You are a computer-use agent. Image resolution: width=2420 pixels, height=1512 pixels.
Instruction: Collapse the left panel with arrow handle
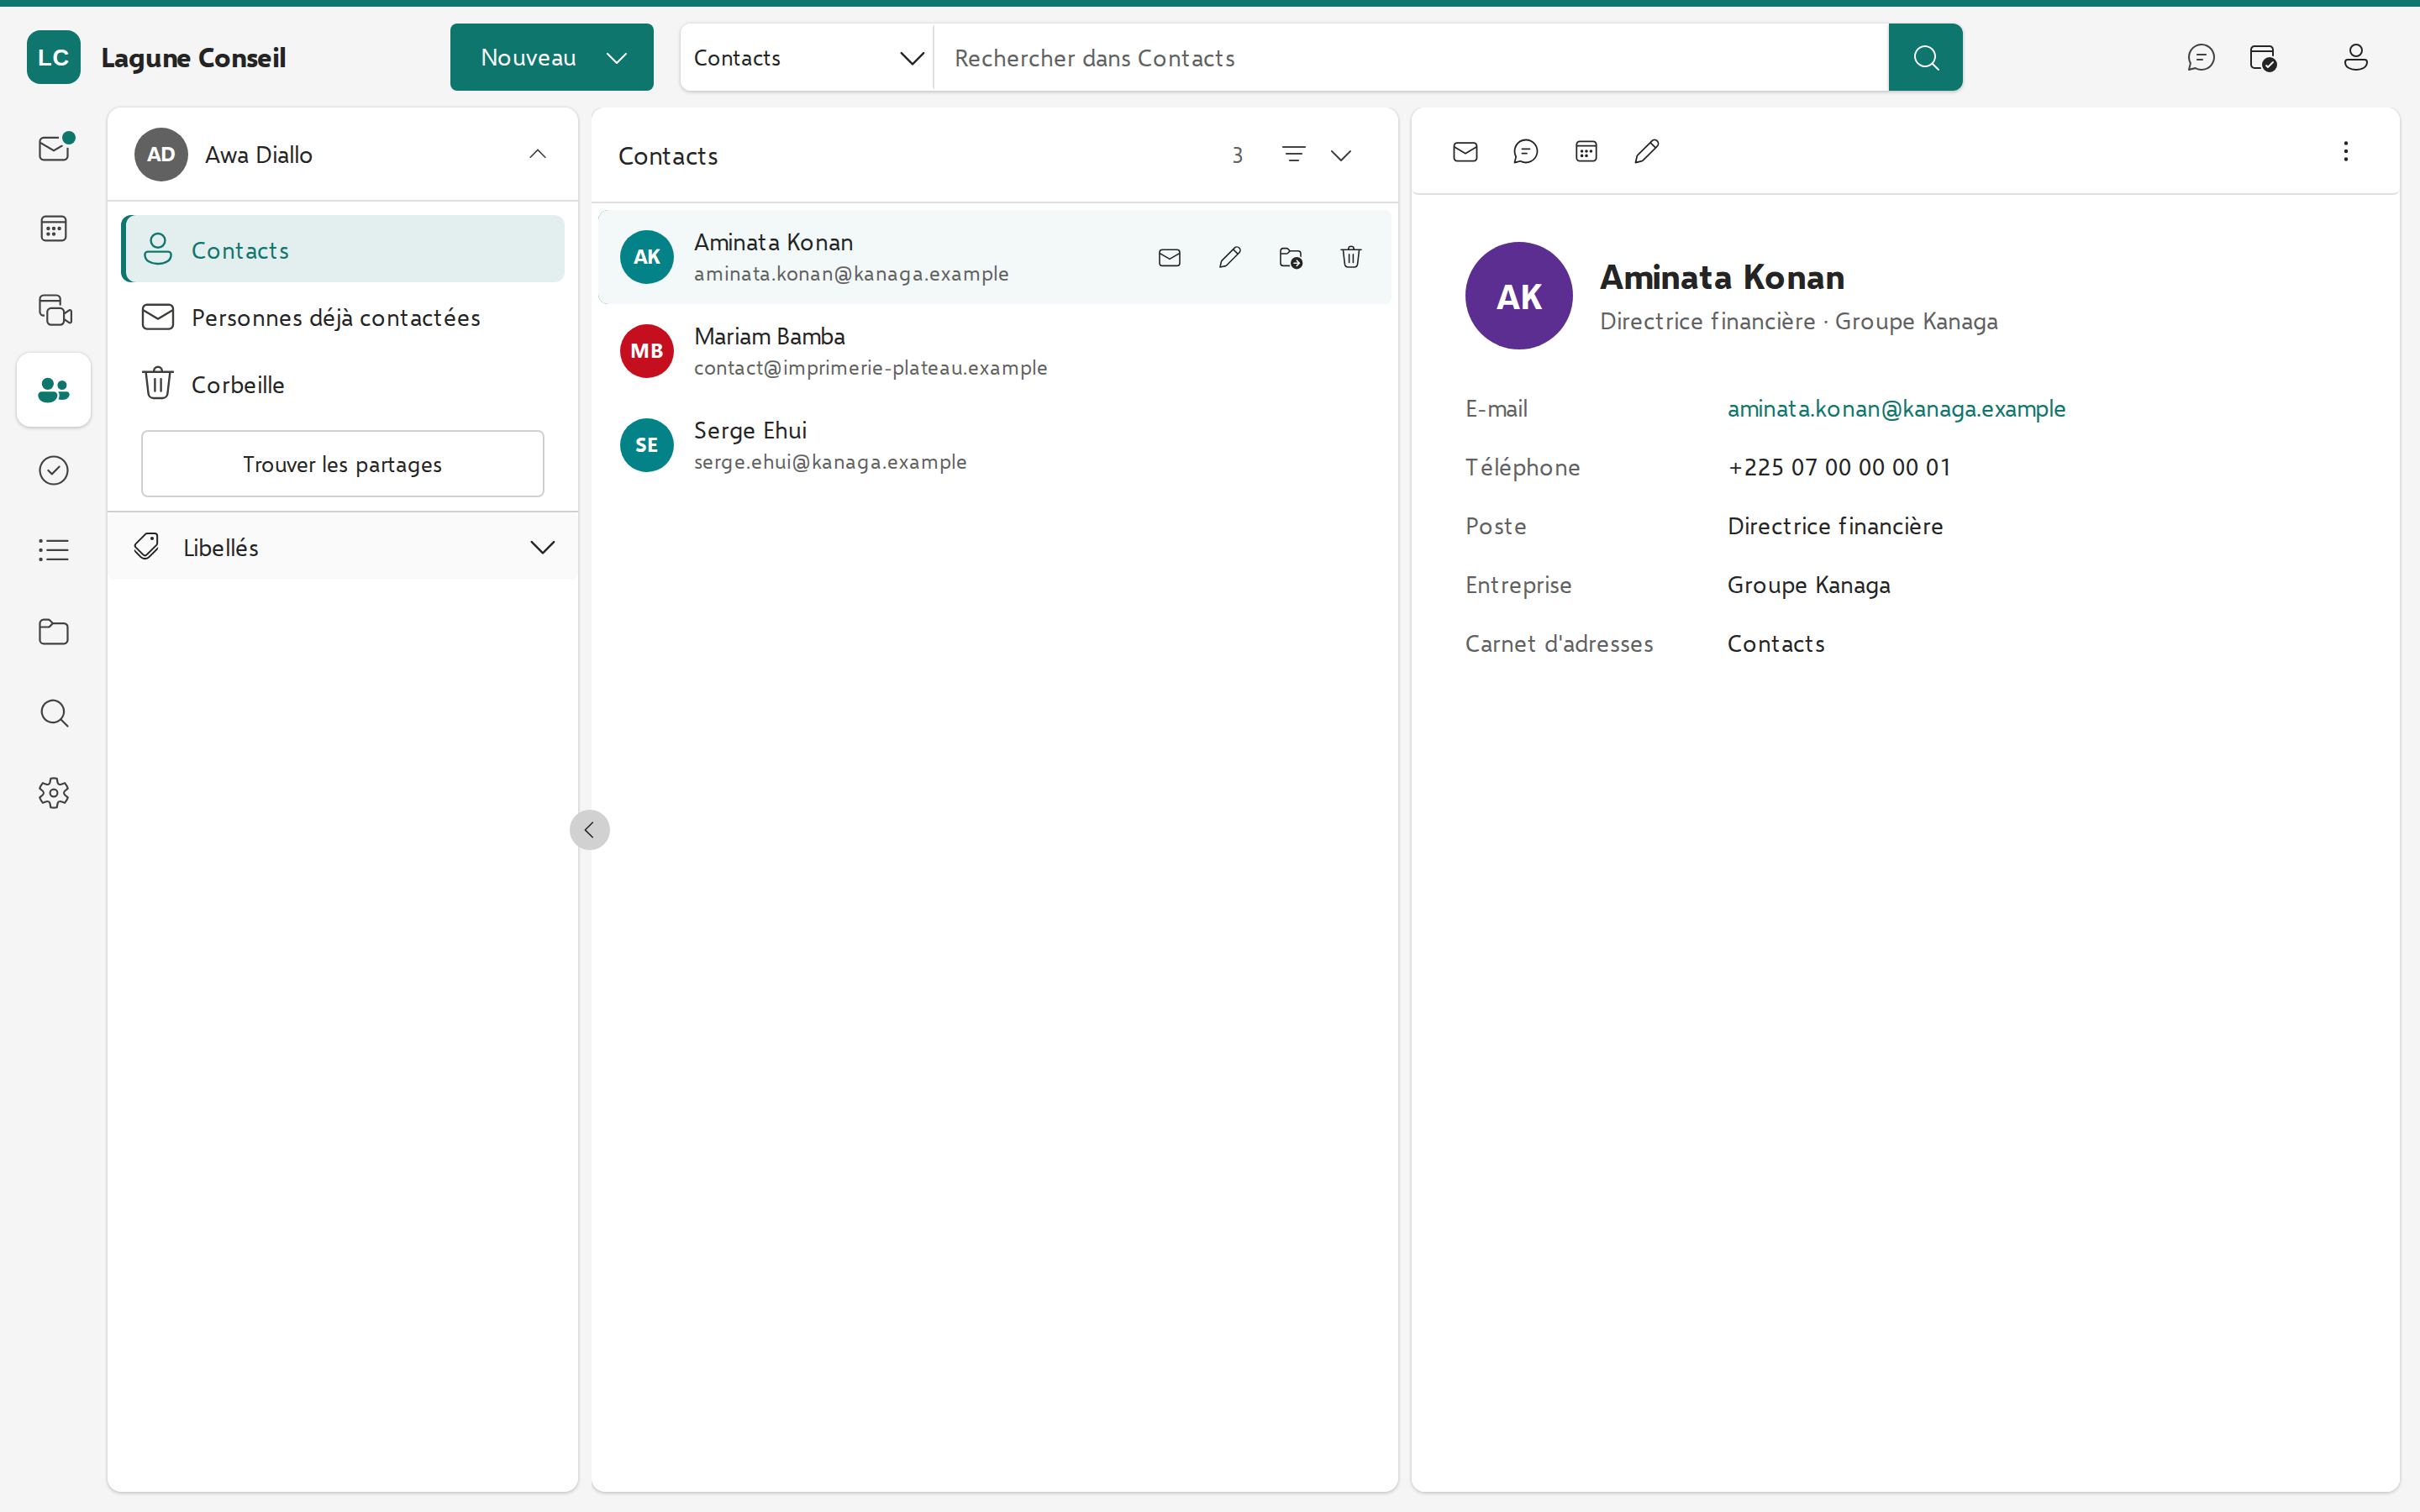[x=589, y=830]
